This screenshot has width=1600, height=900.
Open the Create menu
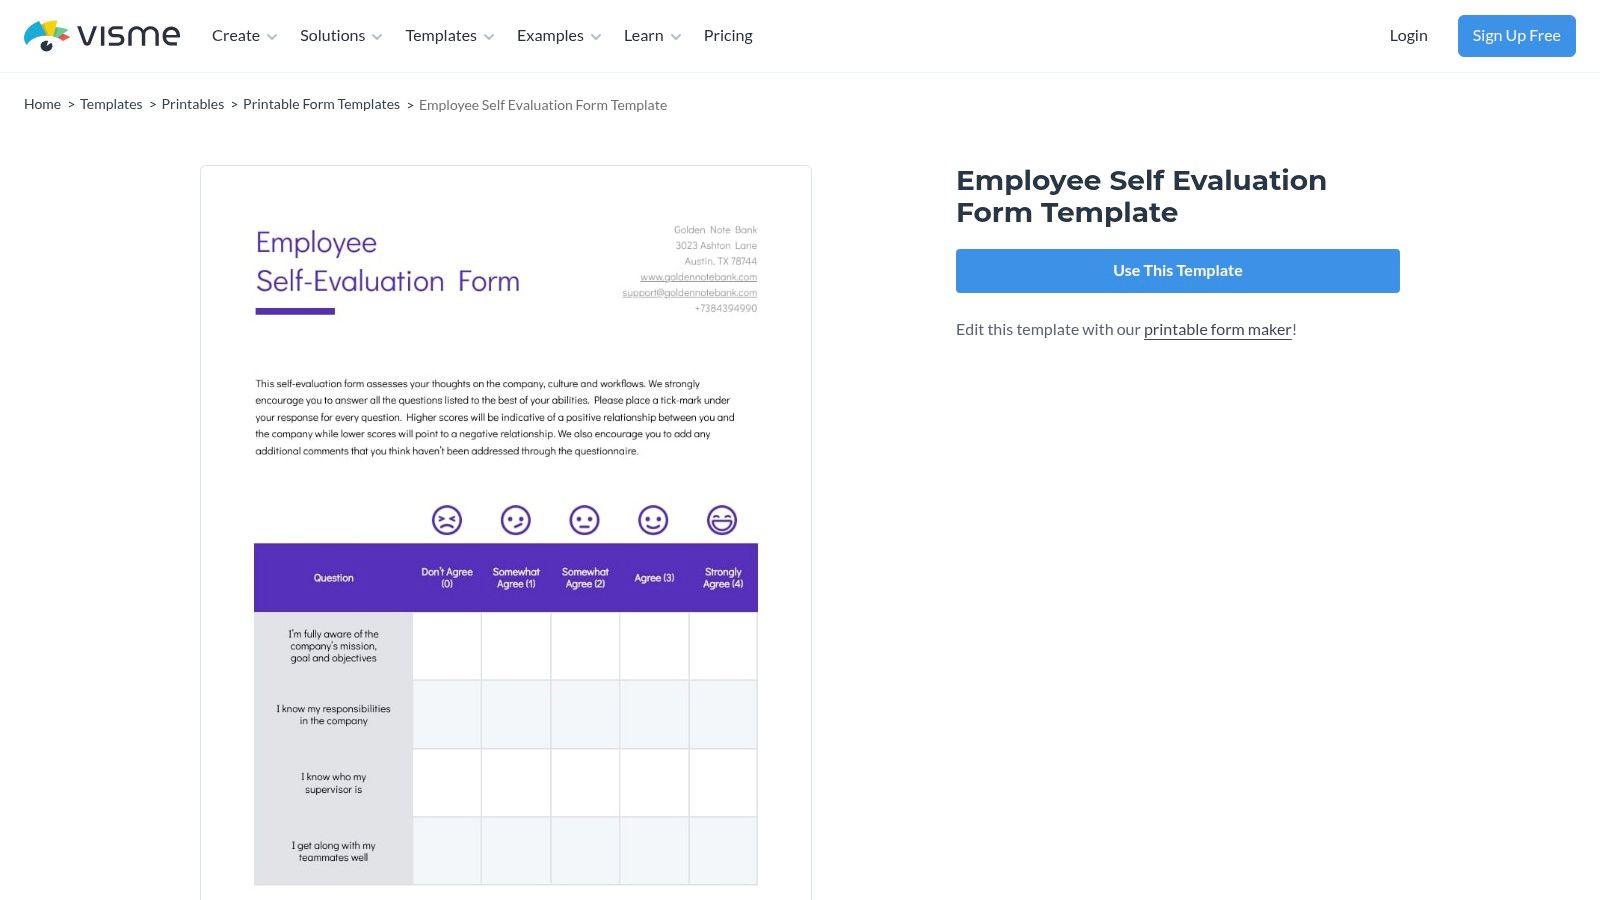pyautogui.click(x=236, y=36)
